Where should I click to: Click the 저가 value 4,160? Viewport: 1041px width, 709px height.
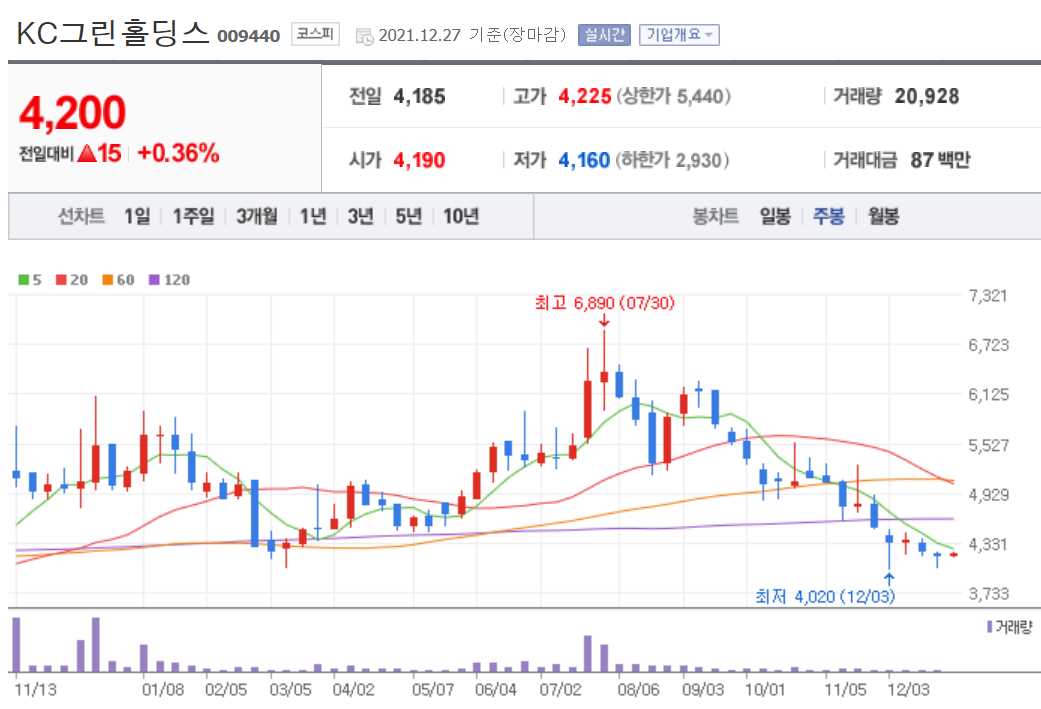[584, 161]
